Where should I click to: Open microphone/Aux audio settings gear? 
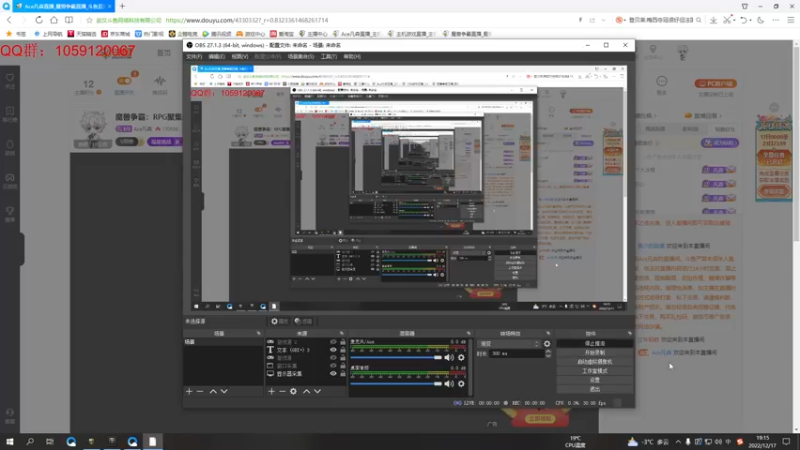pos(461,358)
